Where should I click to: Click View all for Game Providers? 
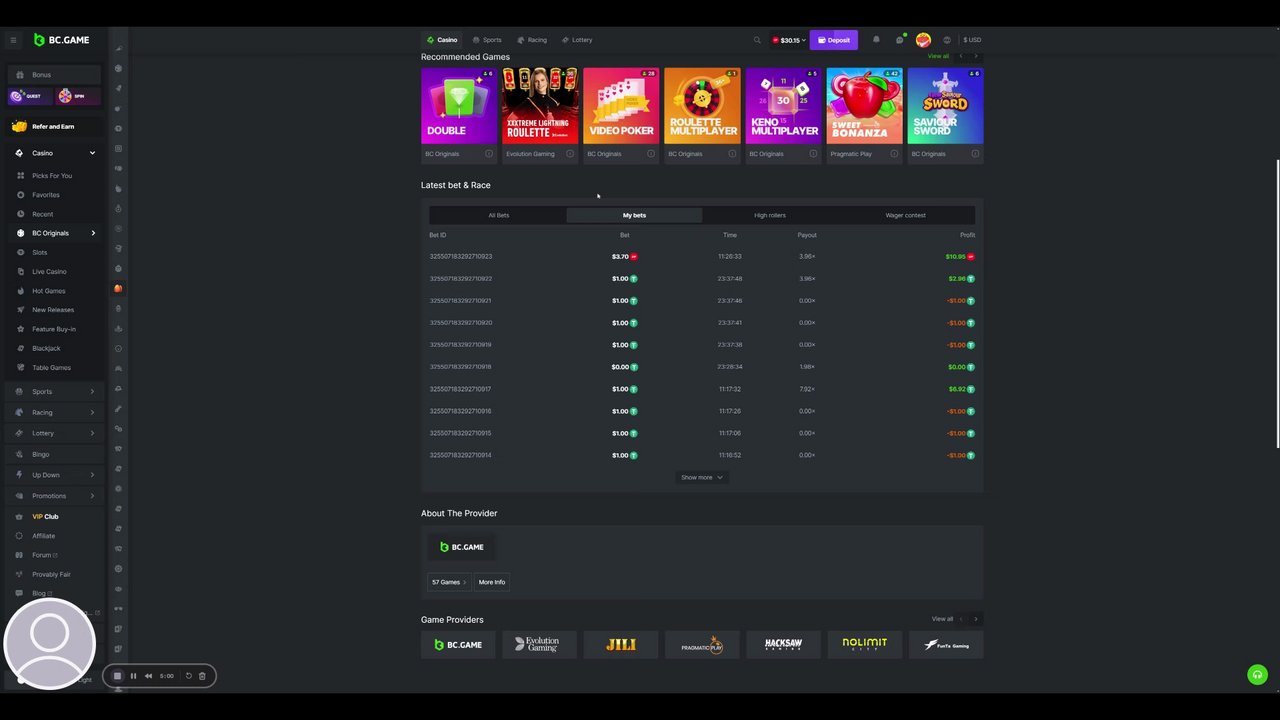coord(942,619)
